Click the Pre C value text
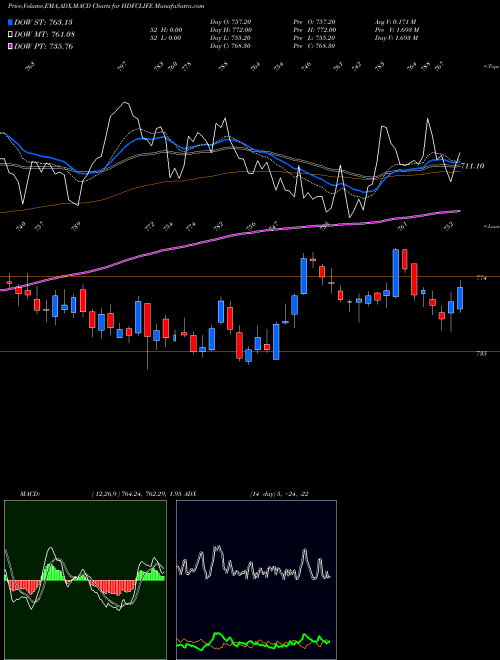Image resolution: width=500 pixels, height=660 pixels. click(314, 46)
